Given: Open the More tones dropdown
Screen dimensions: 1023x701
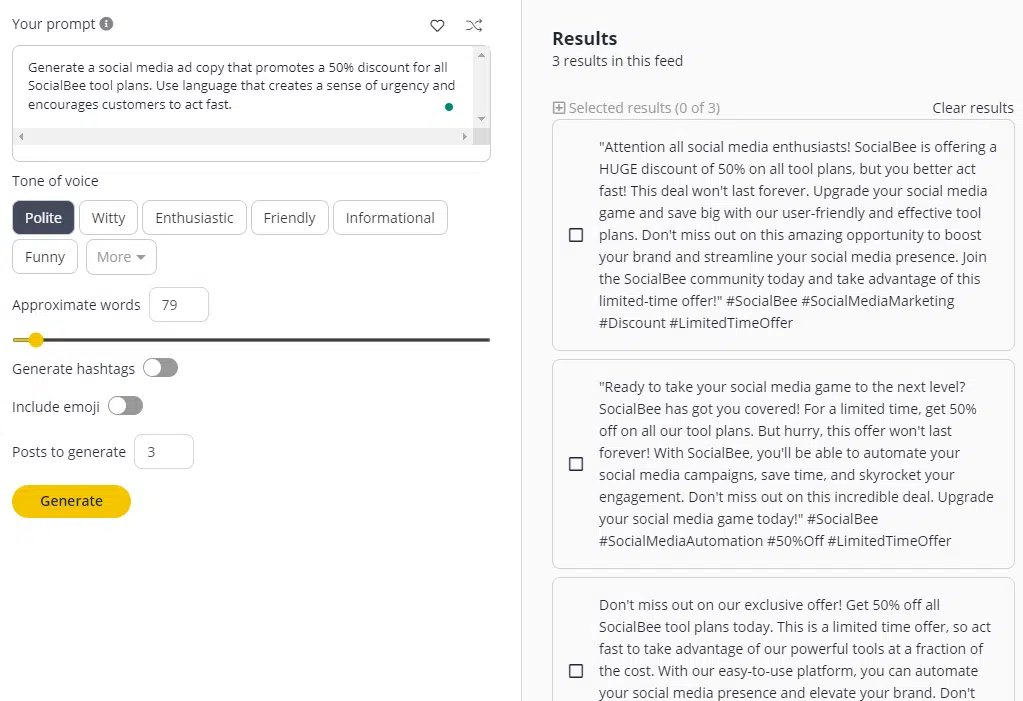Looking at the screenshot, I should point(121,257).
